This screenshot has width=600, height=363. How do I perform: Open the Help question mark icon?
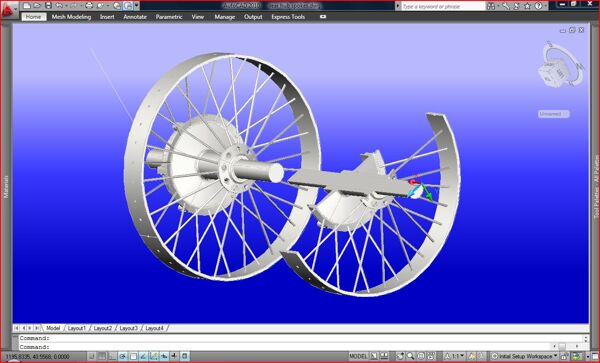[x=538, y=6]
